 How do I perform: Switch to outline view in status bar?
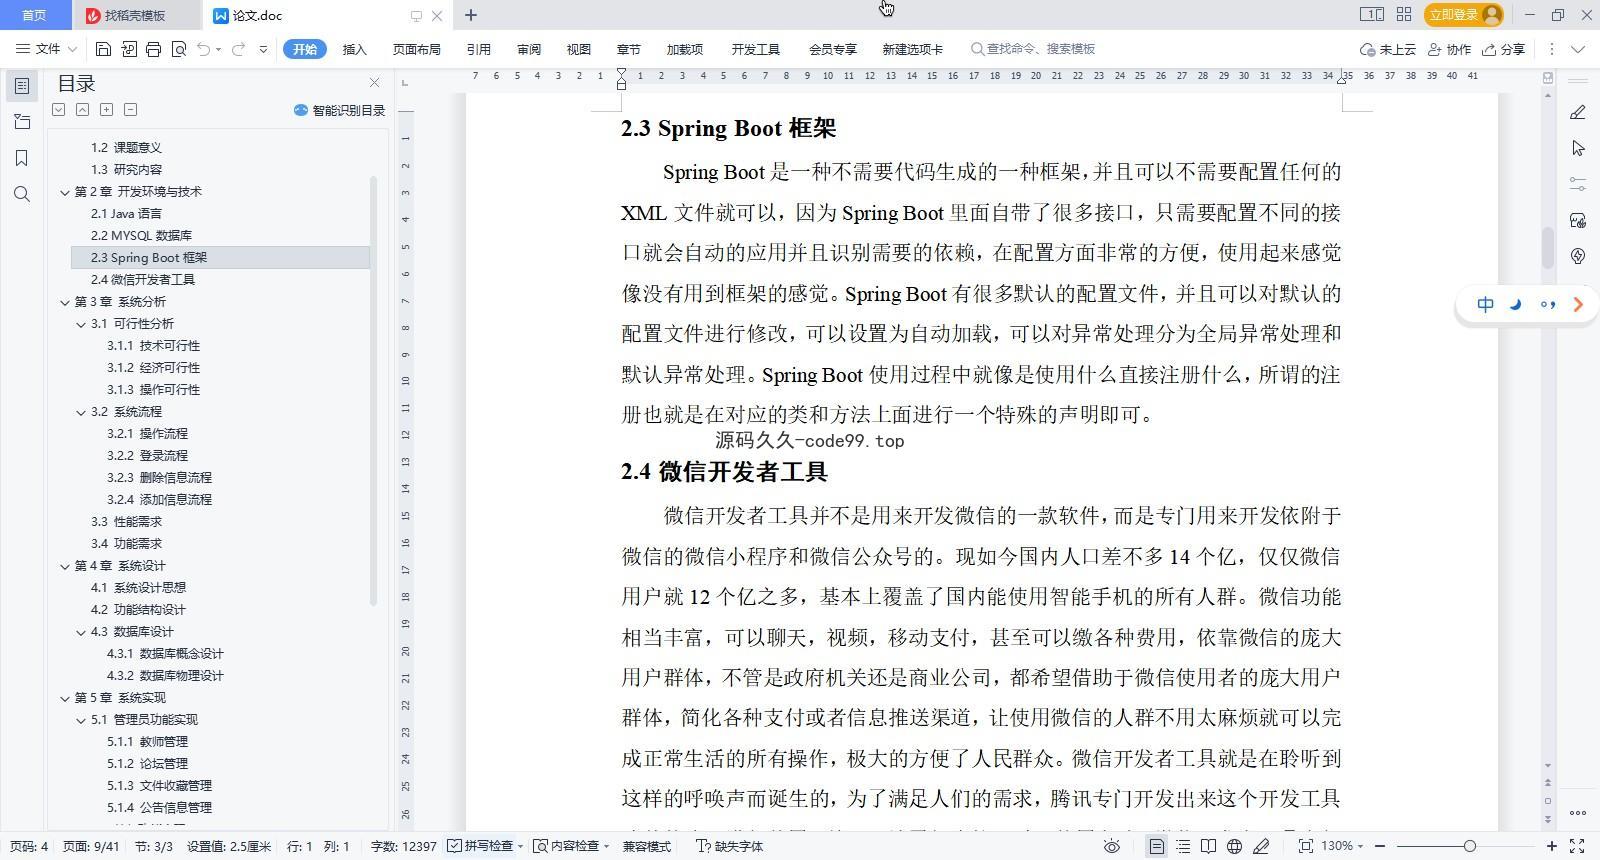click(1183, 846)
